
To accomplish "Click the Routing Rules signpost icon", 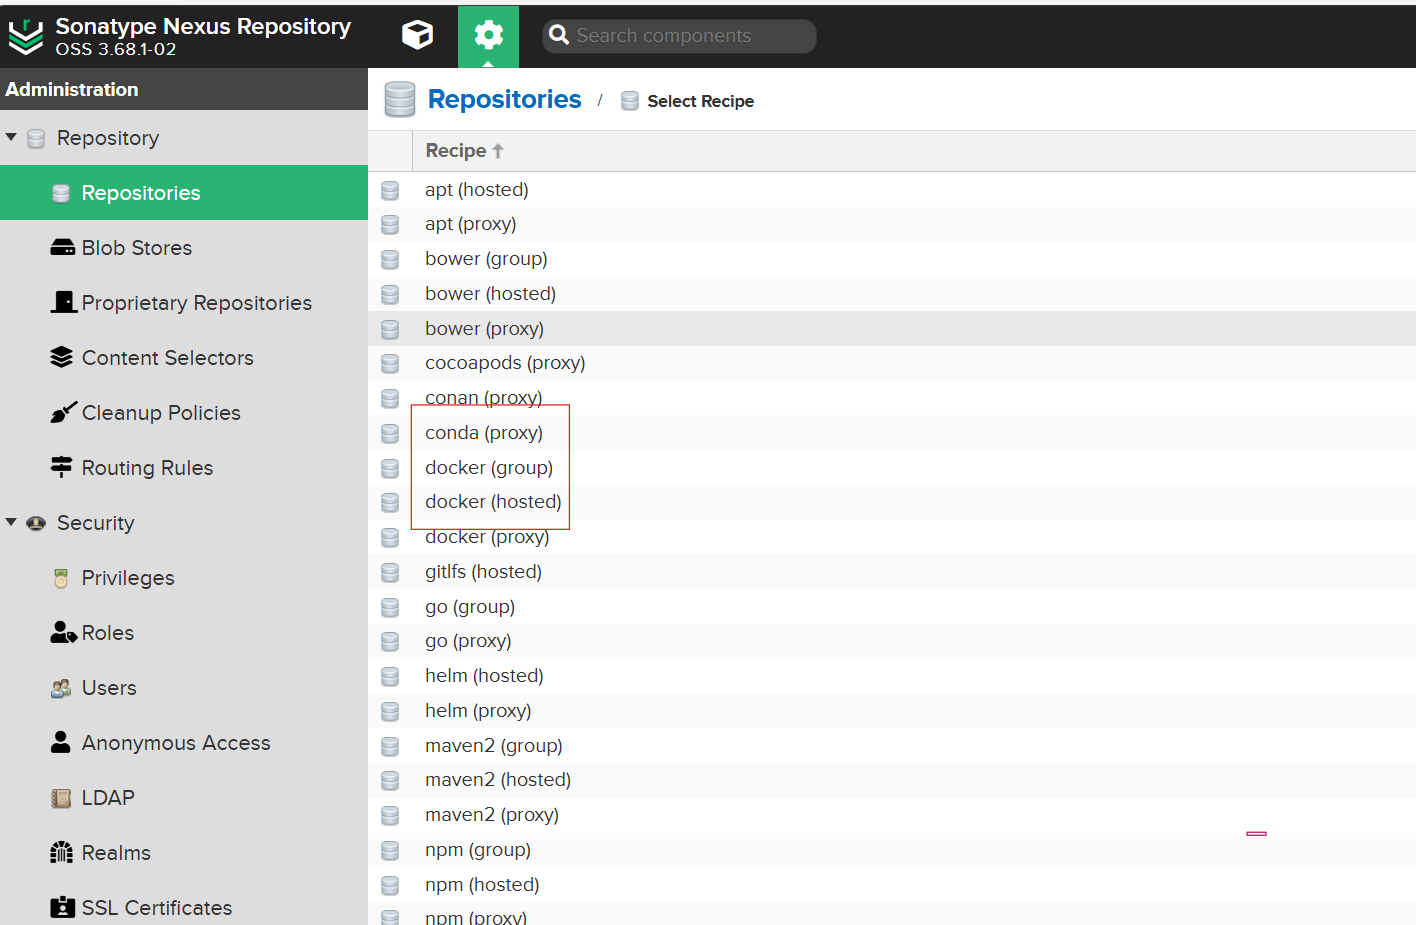I will coord(62,467).
